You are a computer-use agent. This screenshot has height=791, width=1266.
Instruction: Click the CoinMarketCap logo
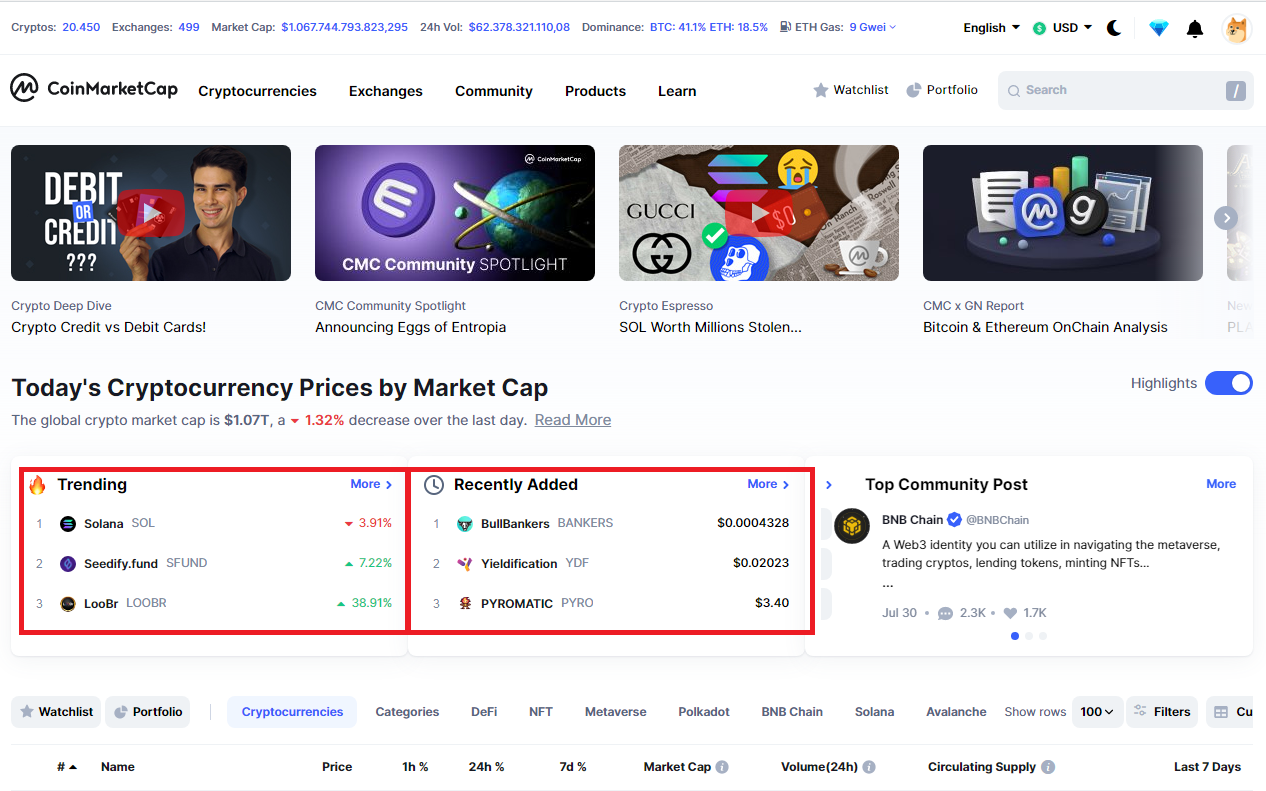pos(94,89)
